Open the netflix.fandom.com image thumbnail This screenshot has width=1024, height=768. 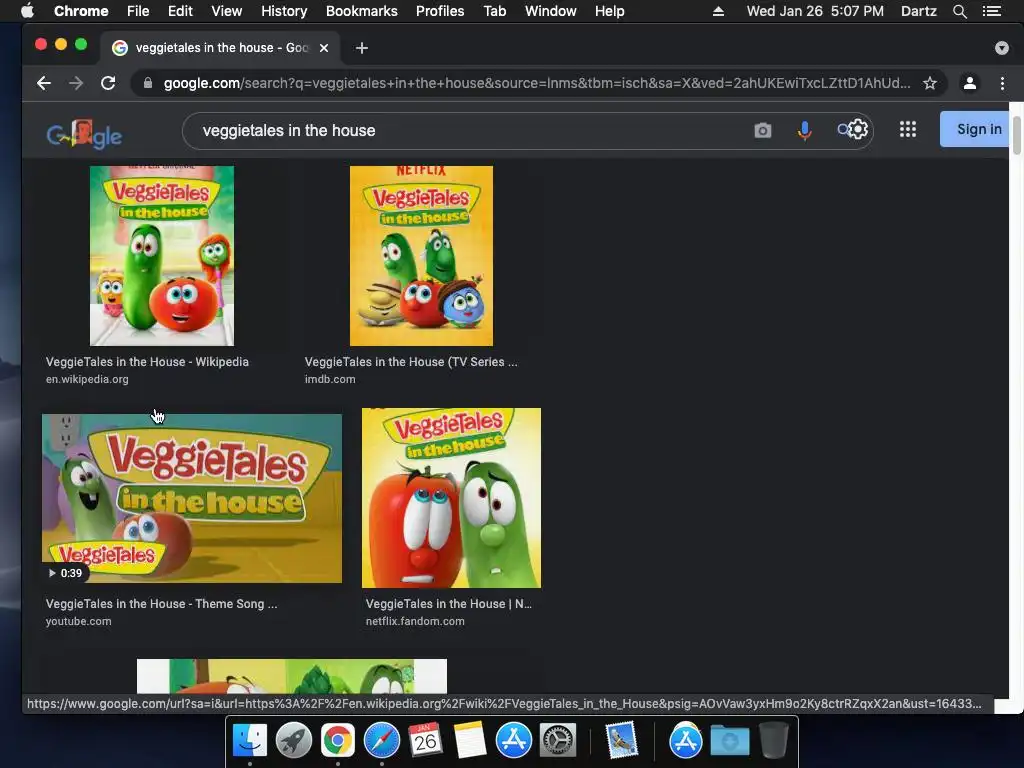click(451, 498)
